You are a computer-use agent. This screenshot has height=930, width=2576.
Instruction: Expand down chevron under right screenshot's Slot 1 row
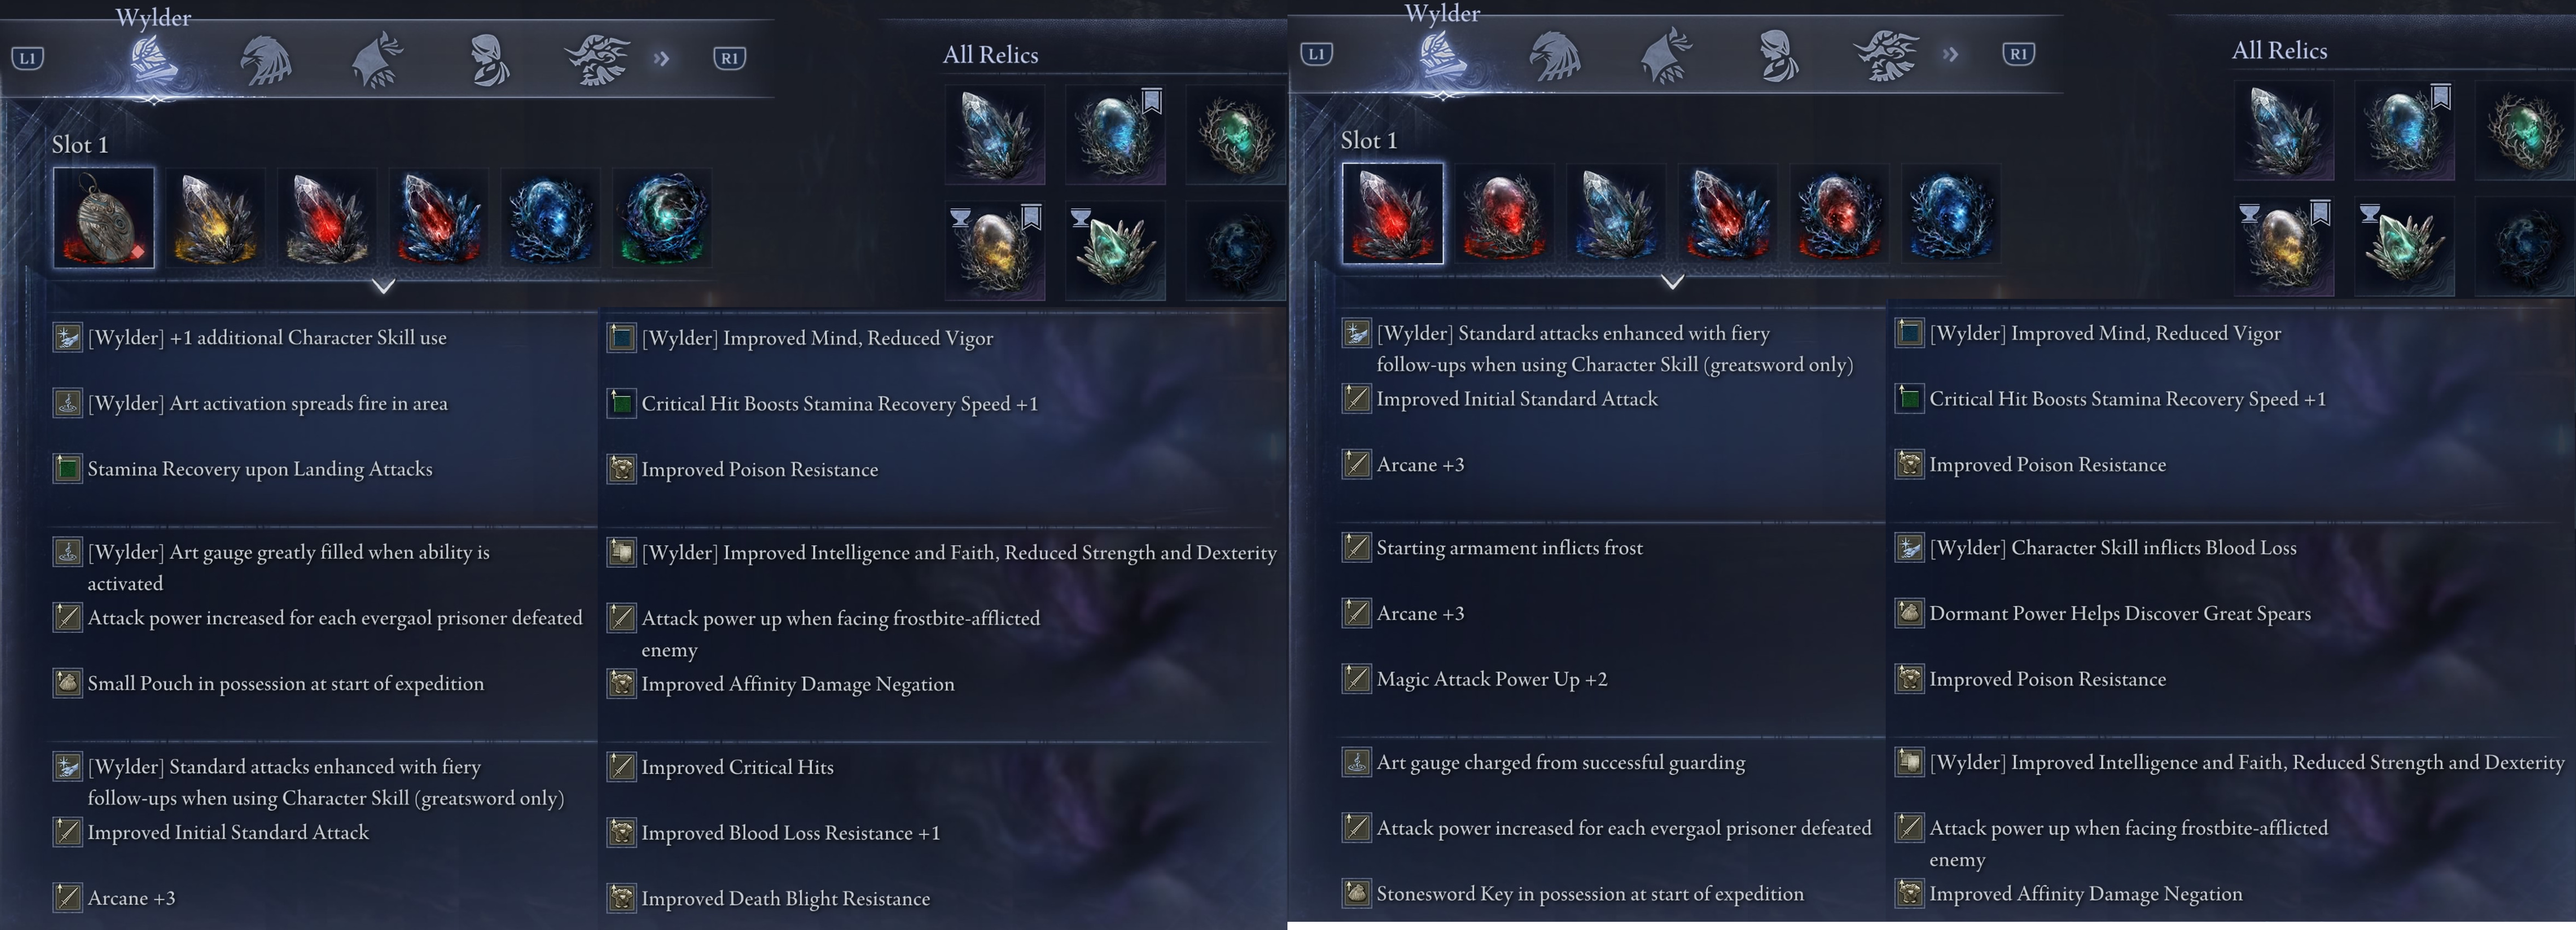point(1672,282)
